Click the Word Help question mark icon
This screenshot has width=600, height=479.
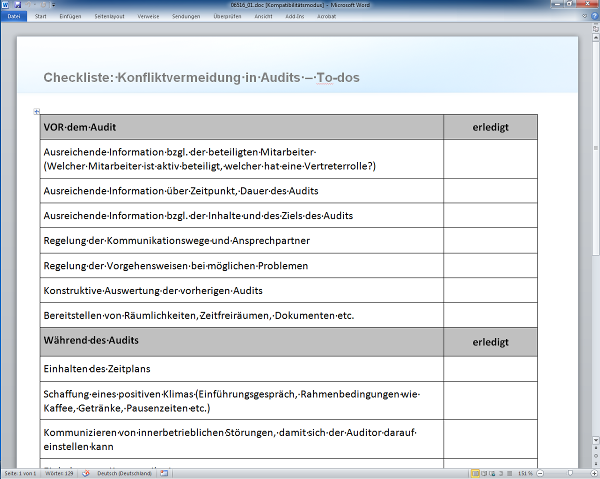click(593, 17)
